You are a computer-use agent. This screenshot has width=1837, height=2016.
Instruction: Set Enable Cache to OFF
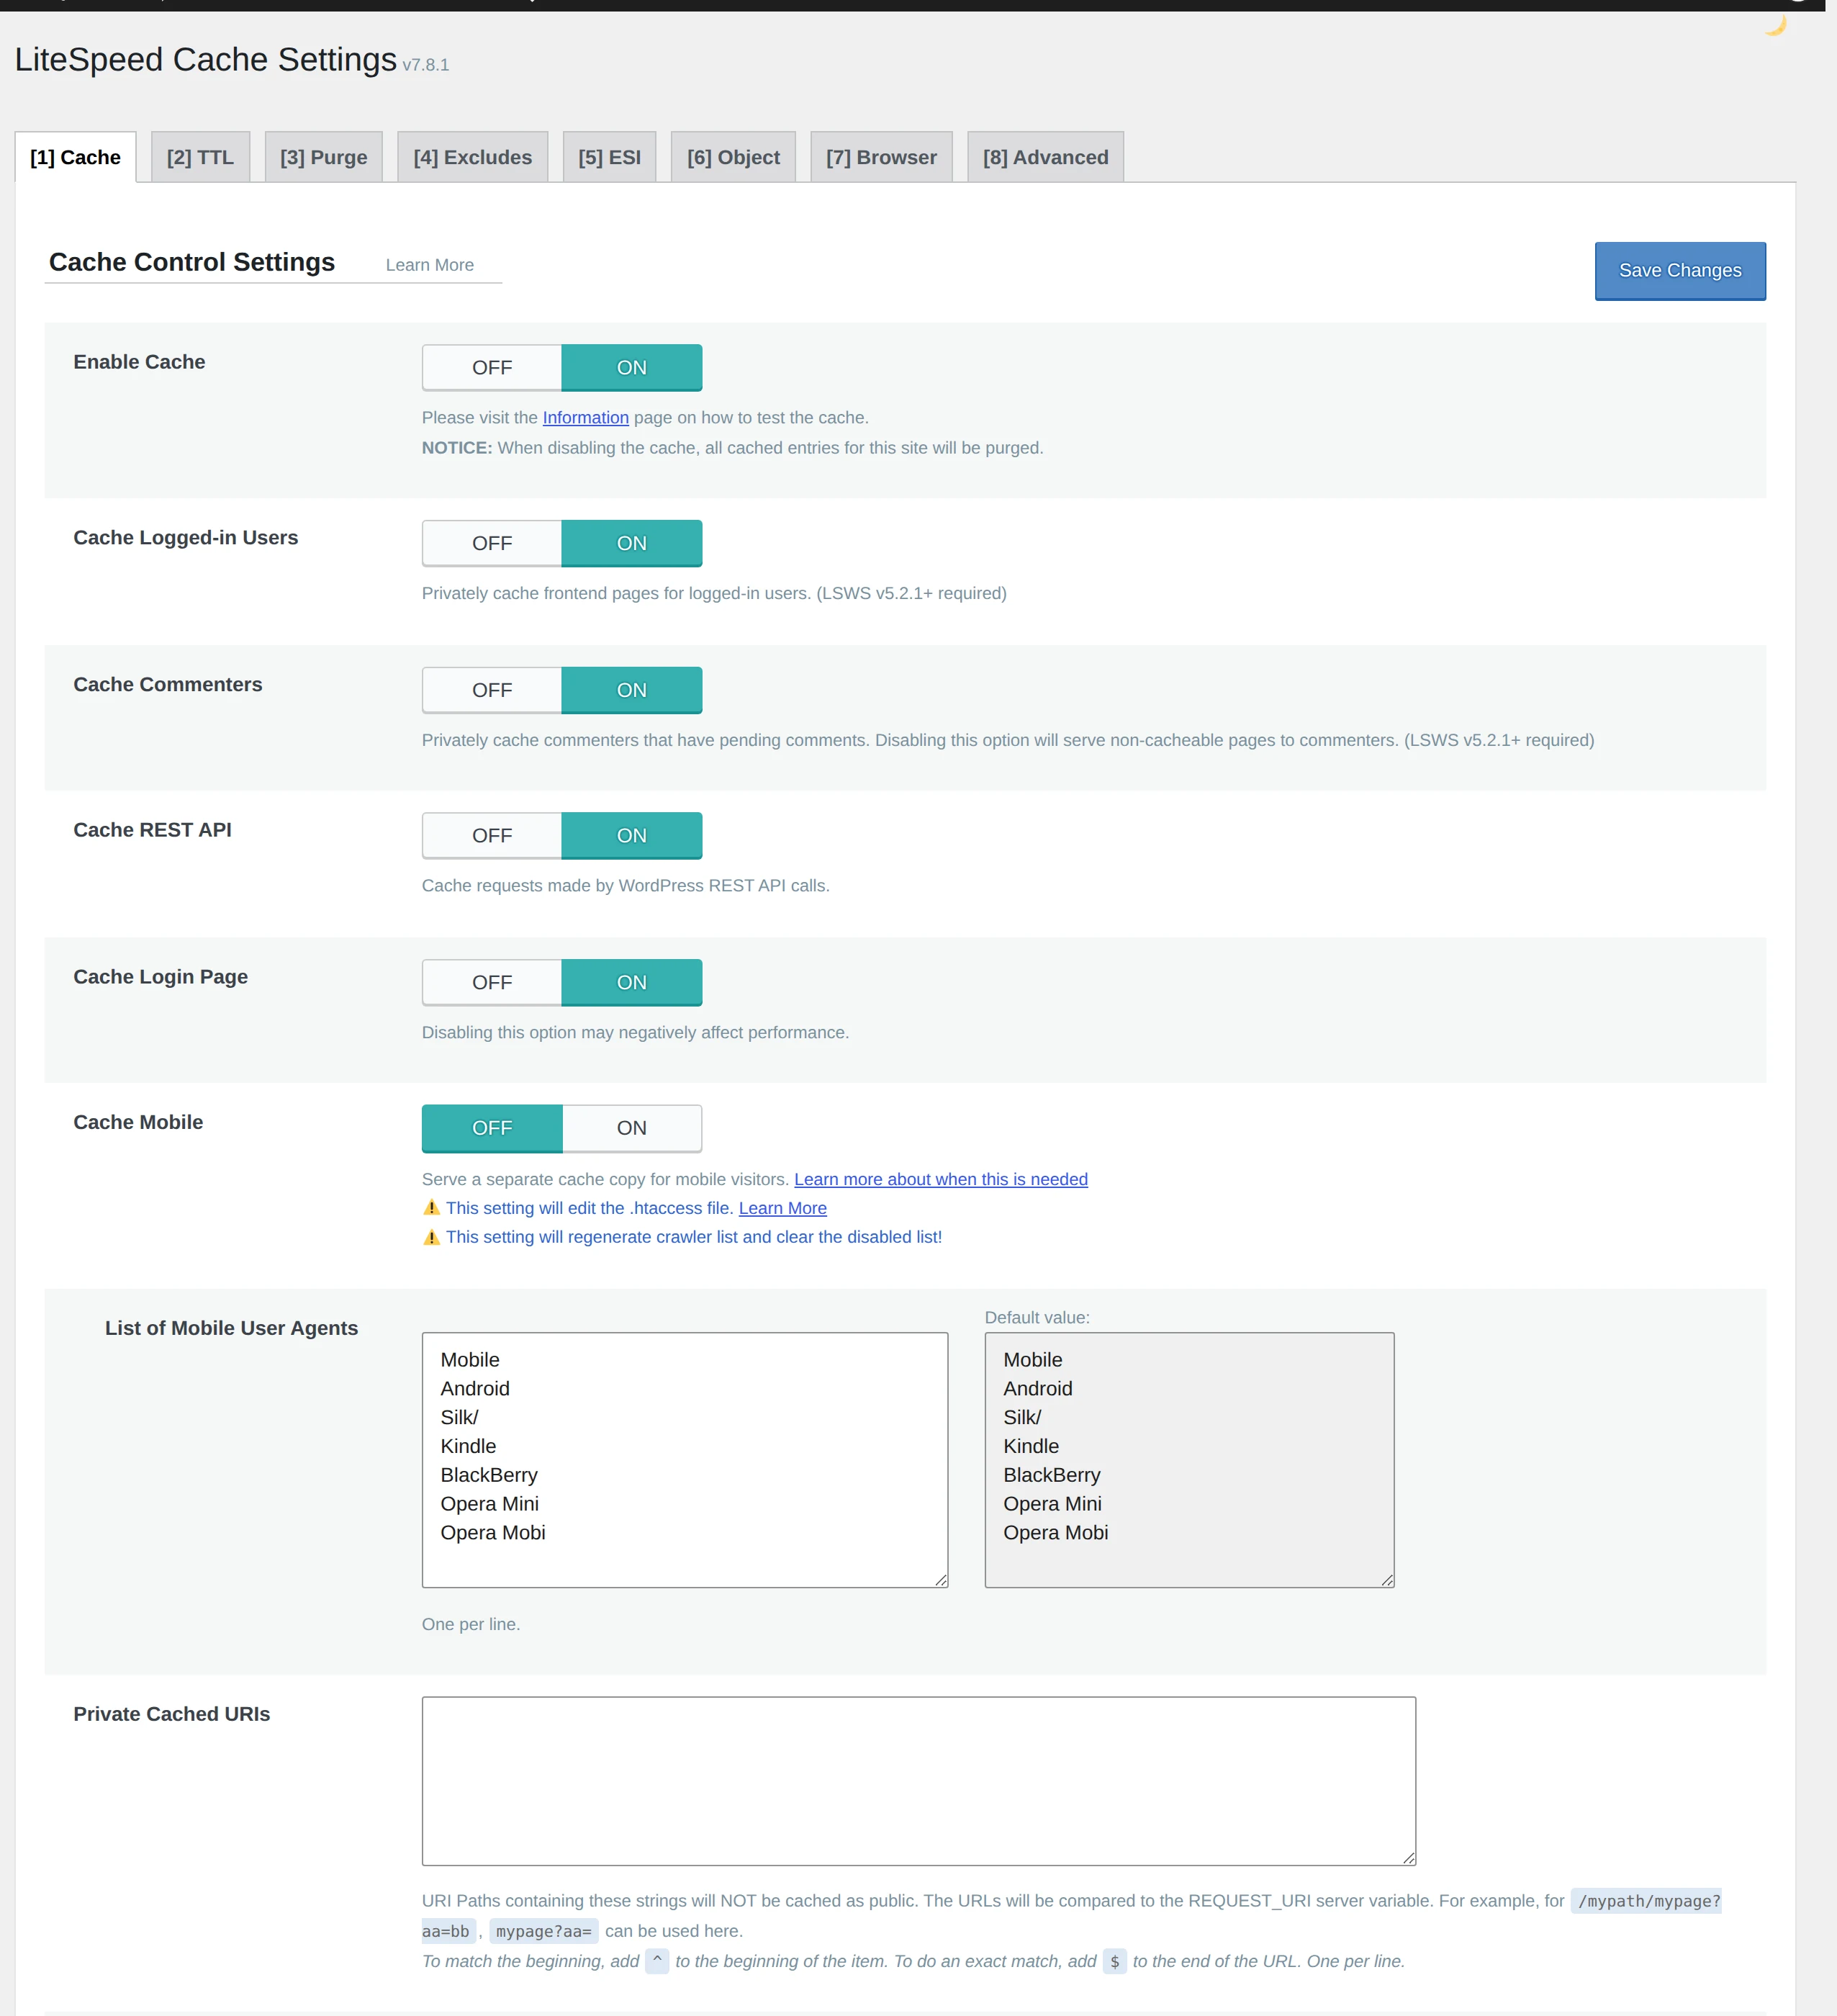point(492,368)
